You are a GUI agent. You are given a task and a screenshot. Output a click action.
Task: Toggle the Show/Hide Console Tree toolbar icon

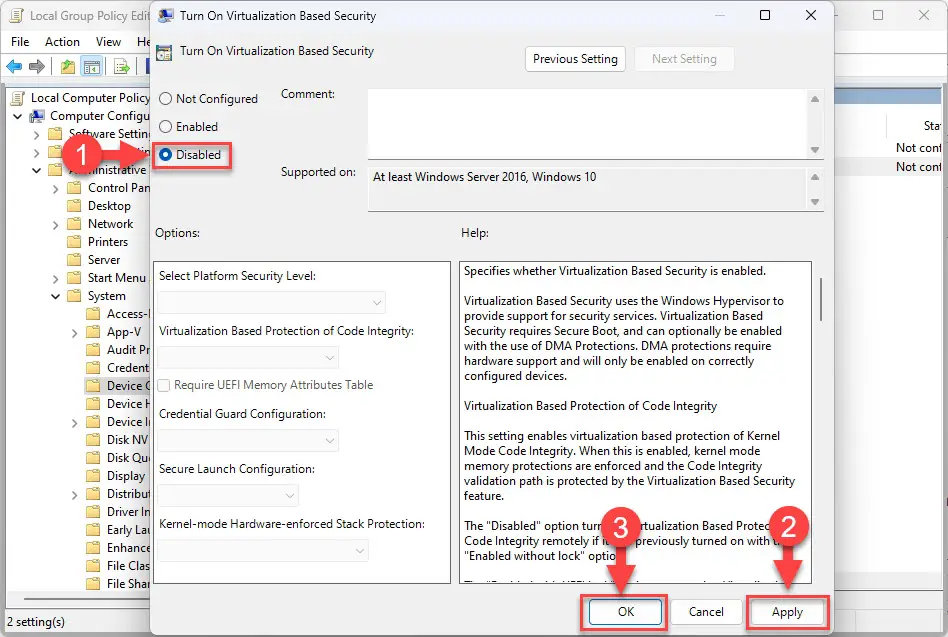[x=92, y=66]
